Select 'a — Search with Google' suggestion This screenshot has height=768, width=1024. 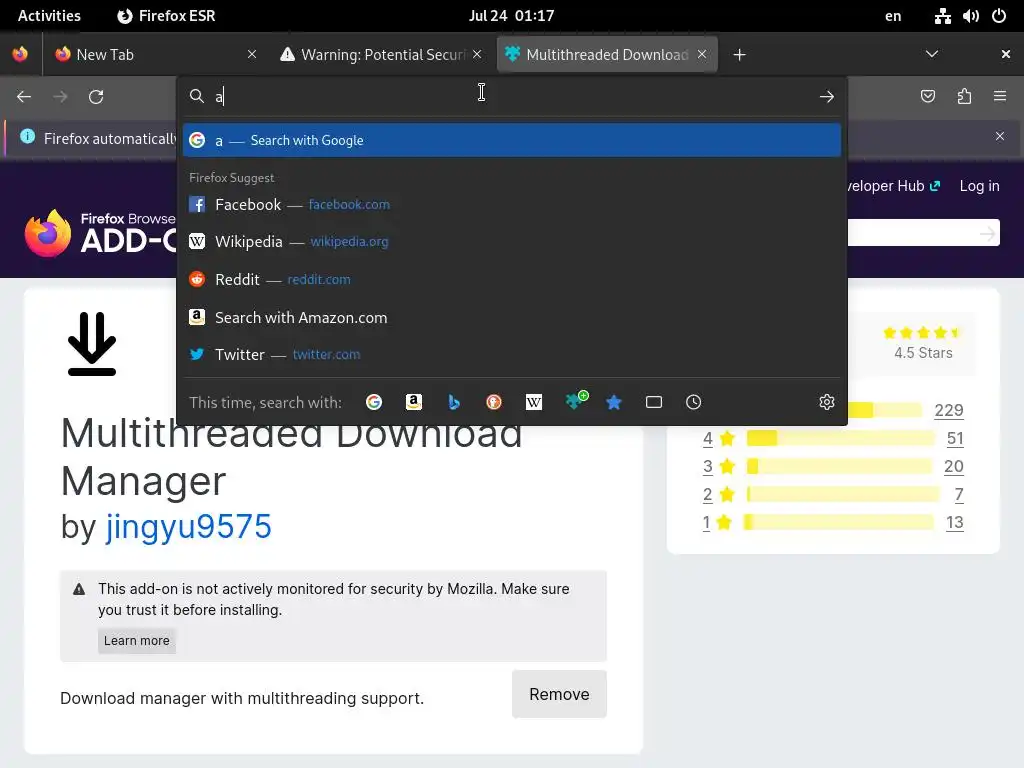coord(512,140)
